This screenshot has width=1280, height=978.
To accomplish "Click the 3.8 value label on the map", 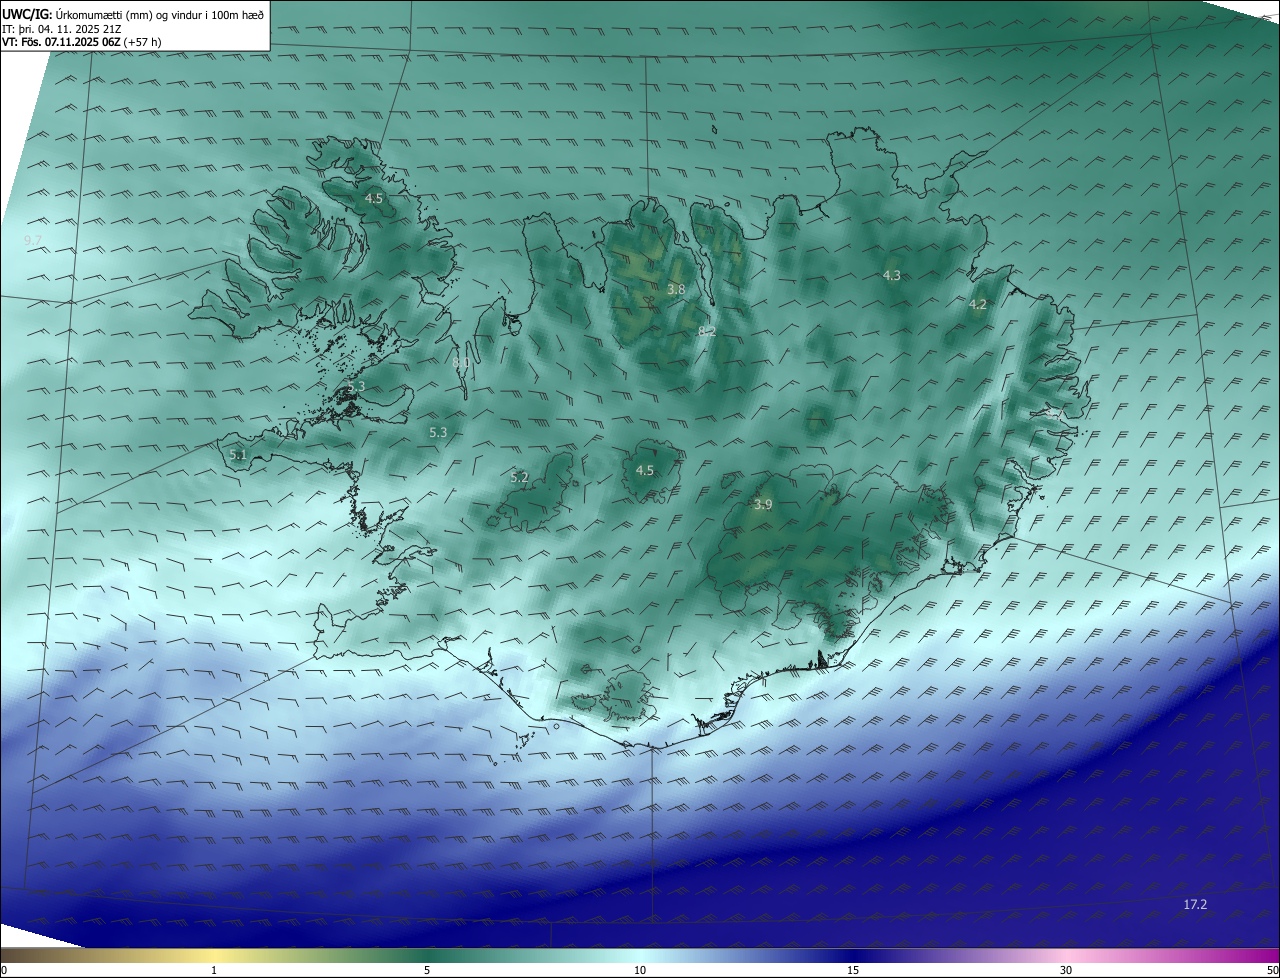I will (676, 289).
